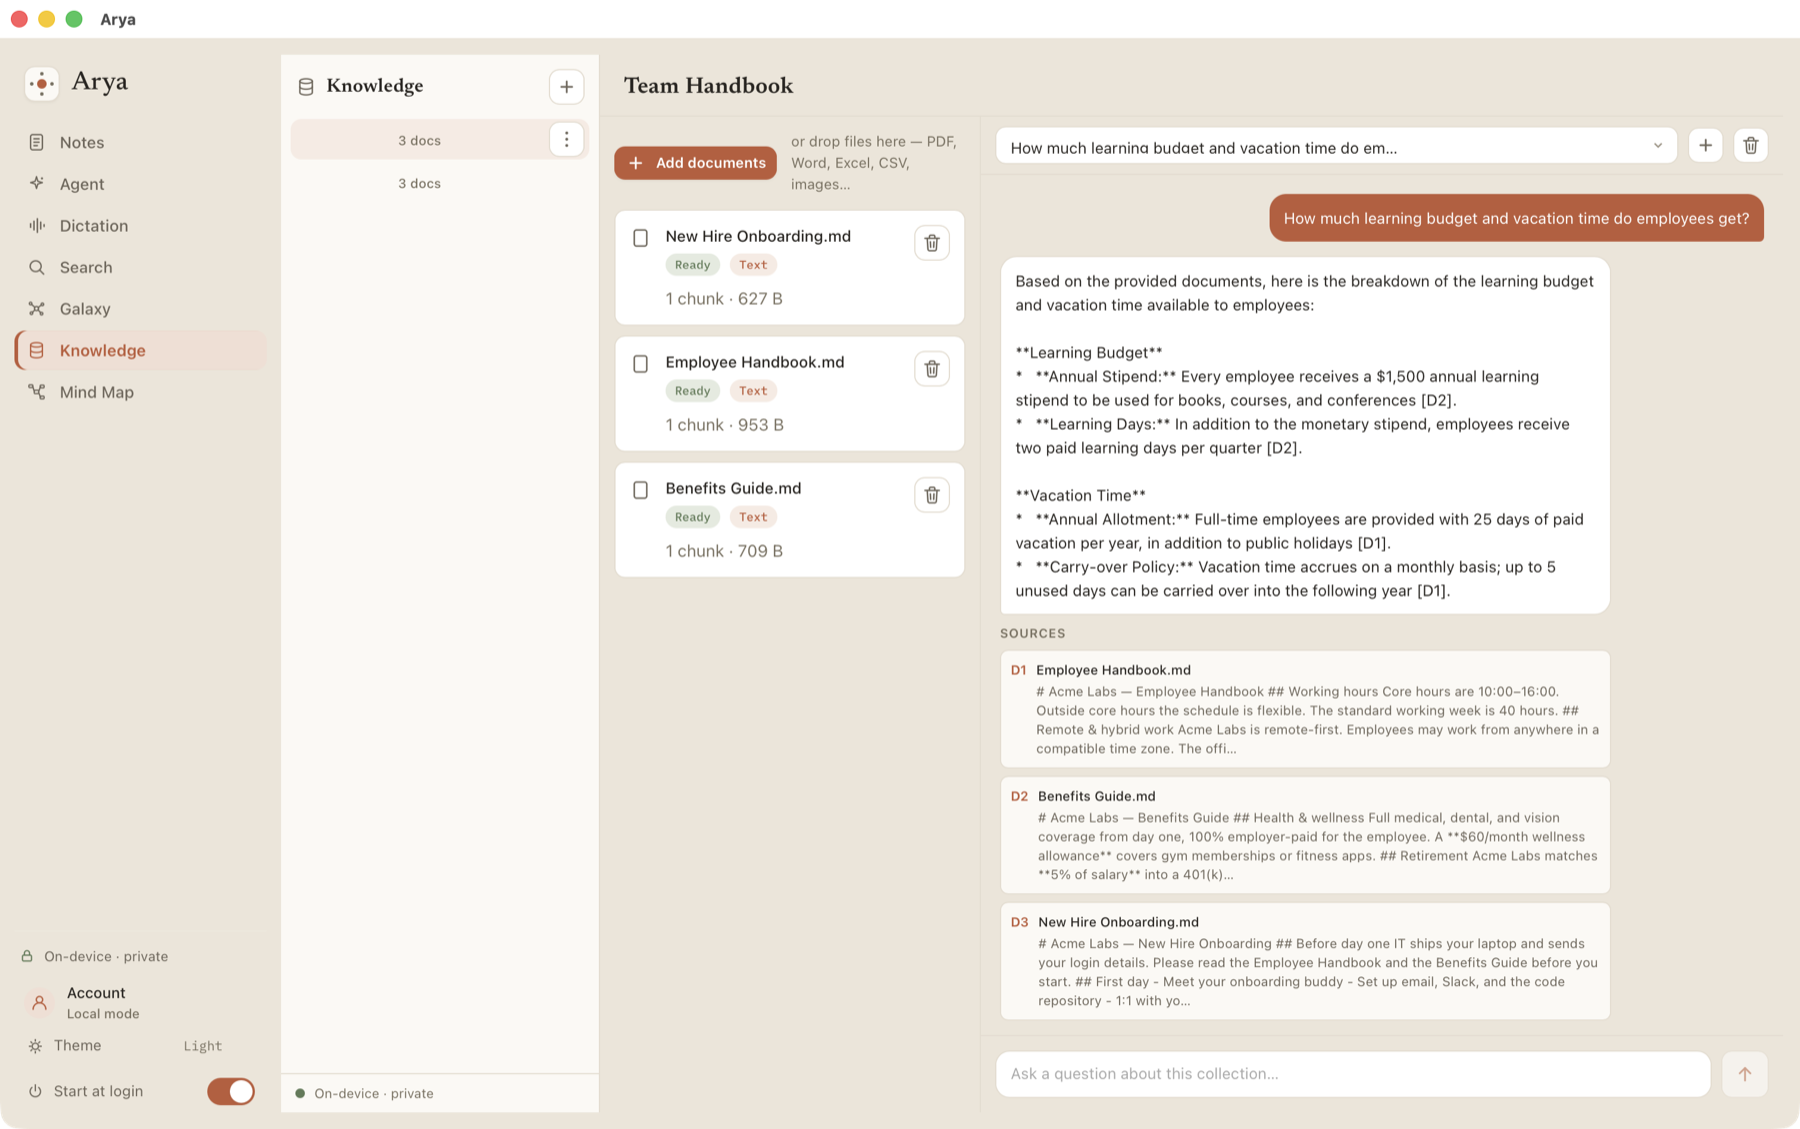Click the Benefits Guide.md file name
Viewport: 1800px width, 1129px height.
(x=733, y=488)
